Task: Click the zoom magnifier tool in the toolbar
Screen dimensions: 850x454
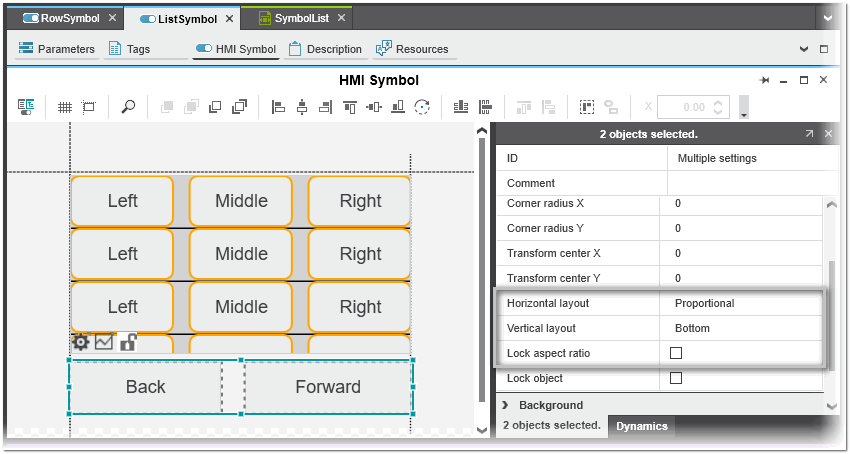Action: (x=128, y=107)
